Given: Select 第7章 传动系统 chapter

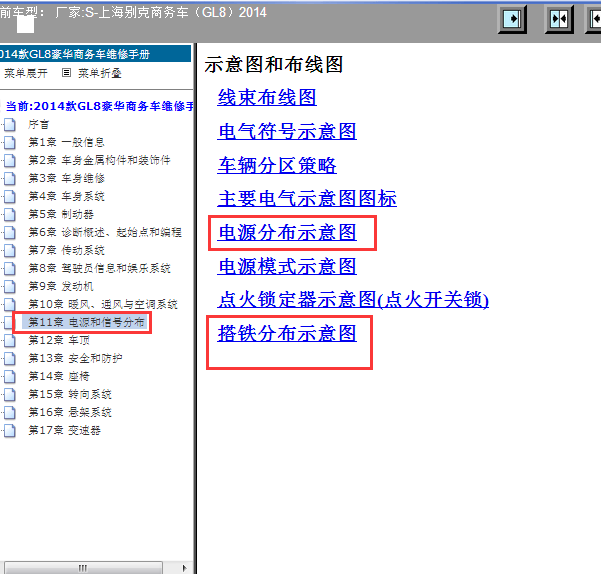Looking at the screenshot, I should click(x=66, y=250).
